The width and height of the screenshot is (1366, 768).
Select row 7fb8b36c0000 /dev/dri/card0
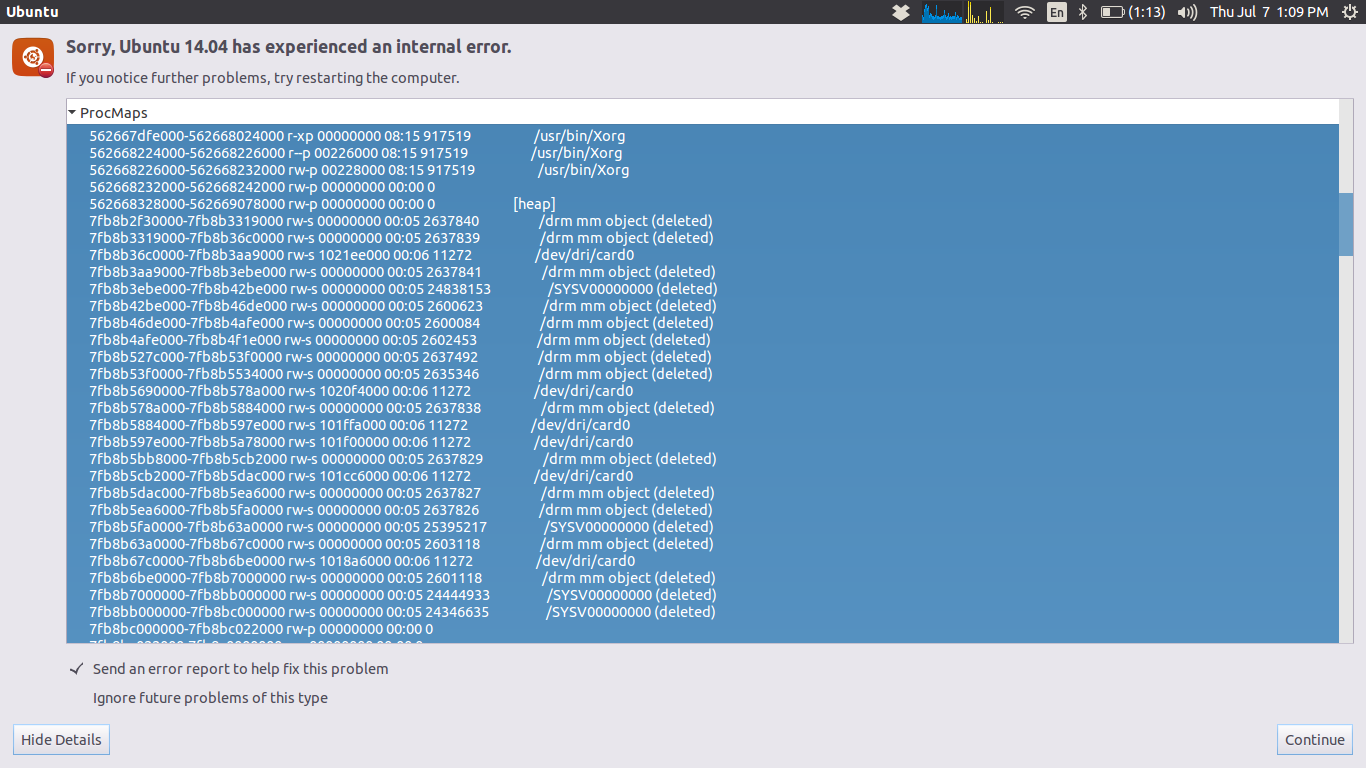tap(702, 255)
